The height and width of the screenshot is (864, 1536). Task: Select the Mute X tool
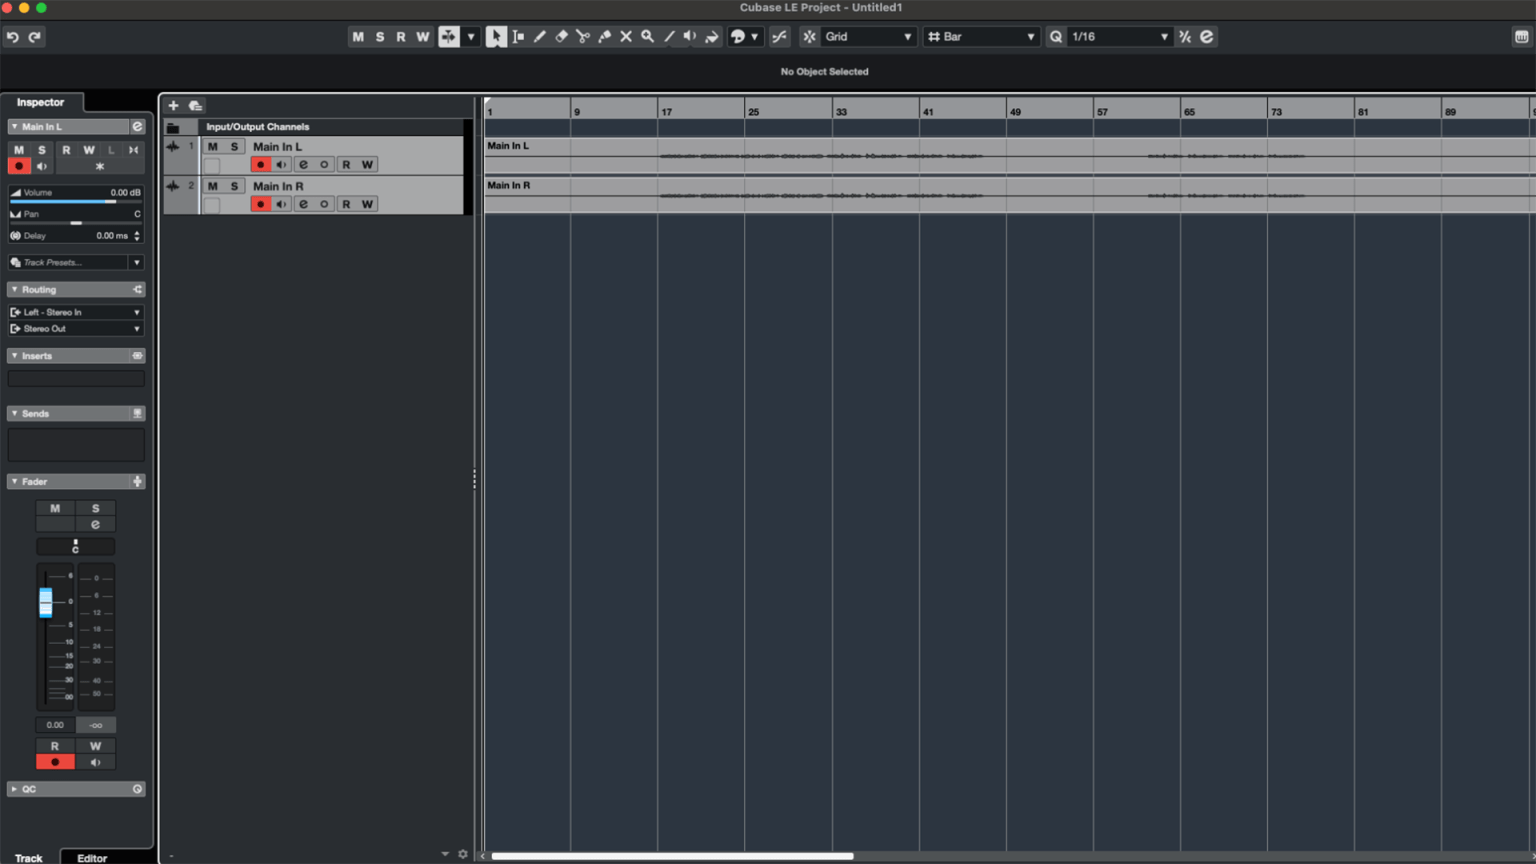[x=626, y=37]
